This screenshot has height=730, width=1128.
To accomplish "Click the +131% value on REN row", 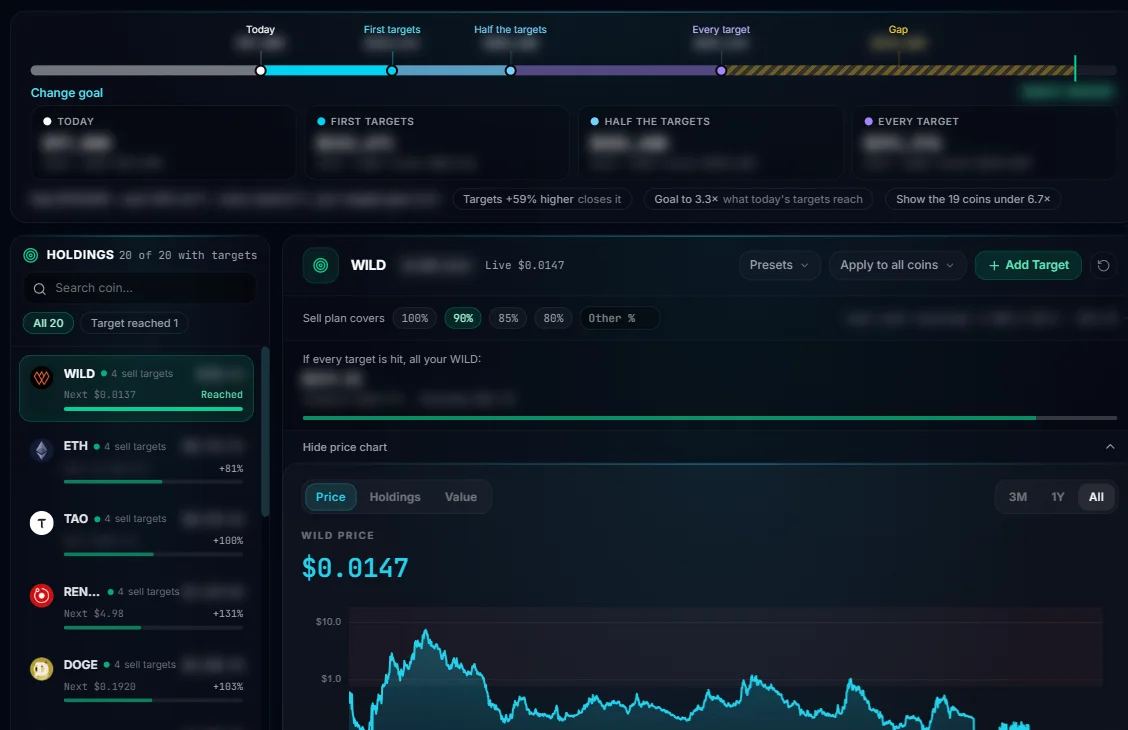I will coord(228,613).
